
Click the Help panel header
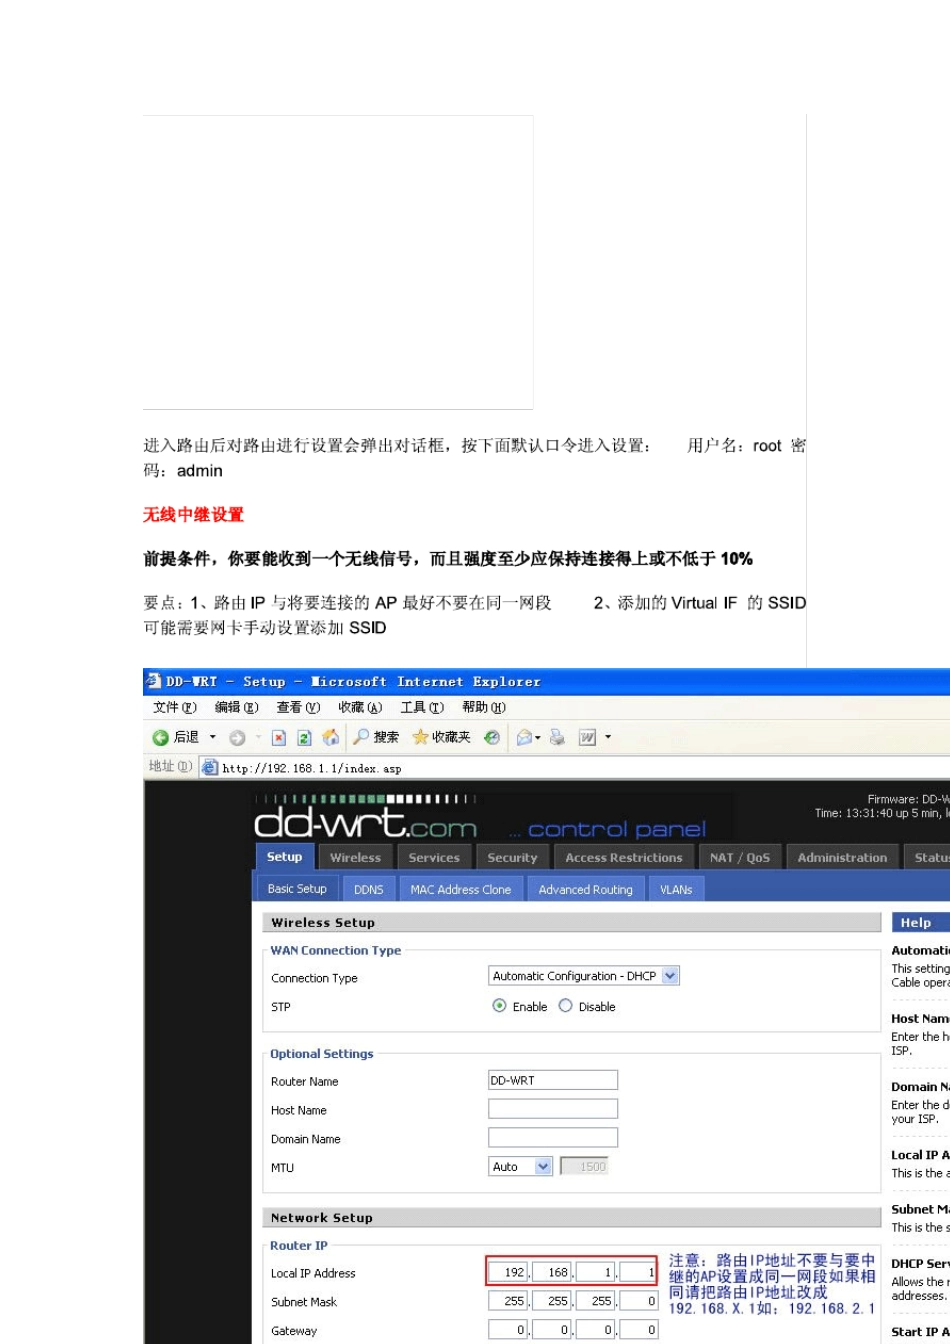click(x=920, y=922)
